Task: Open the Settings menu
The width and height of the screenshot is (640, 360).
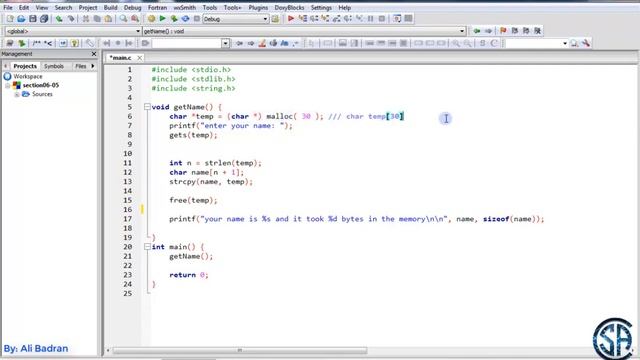Action: (321, 7)
